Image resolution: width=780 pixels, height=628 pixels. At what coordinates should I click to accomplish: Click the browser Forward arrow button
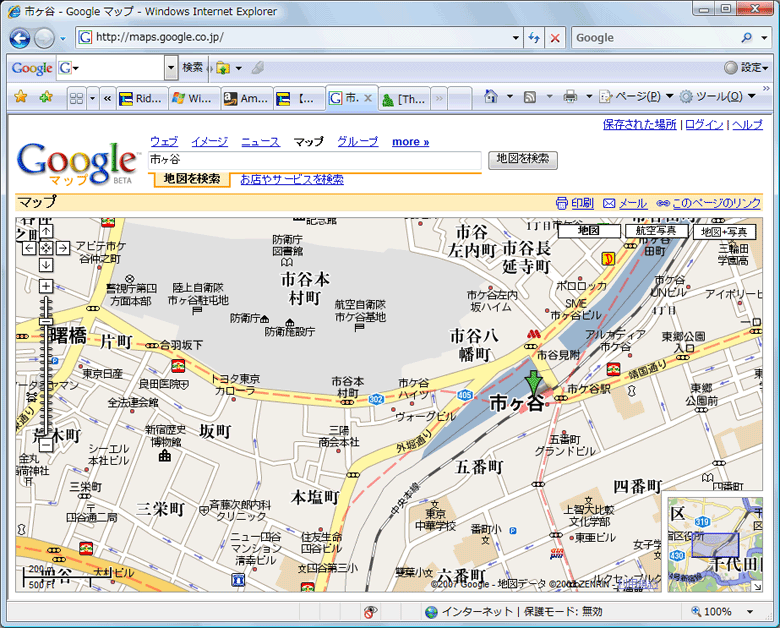(45, 38)
